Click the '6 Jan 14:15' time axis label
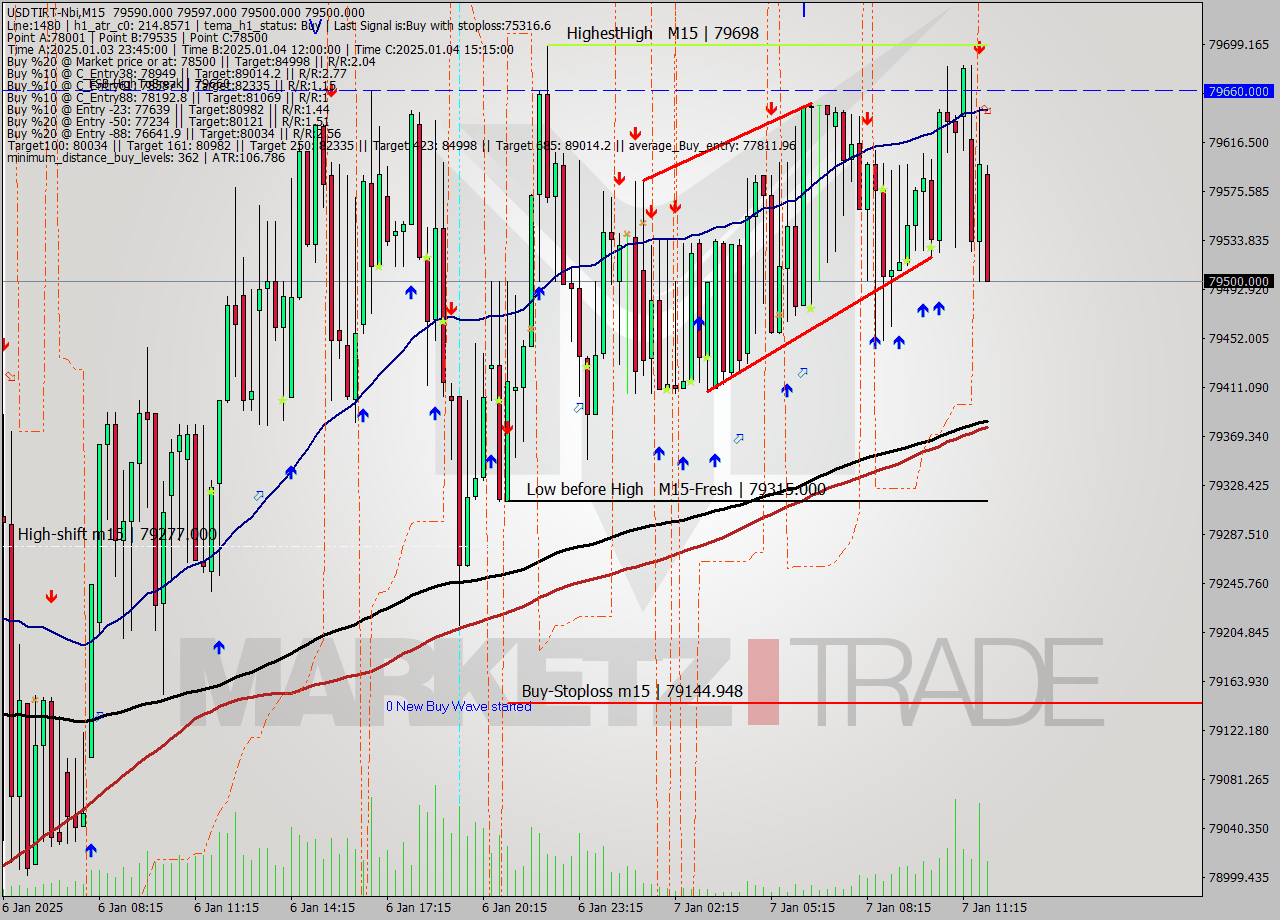The image size is (1280, 920). tap(322, 908)
